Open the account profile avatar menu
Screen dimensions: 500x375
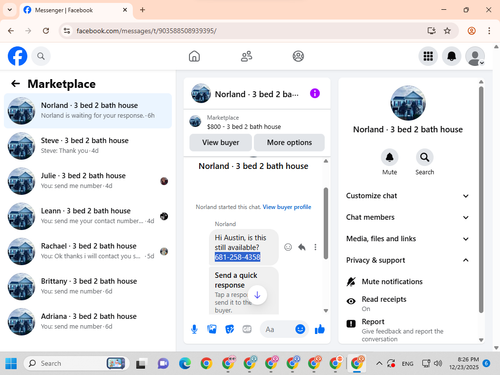pyautogui.click(x=475, y=56)
